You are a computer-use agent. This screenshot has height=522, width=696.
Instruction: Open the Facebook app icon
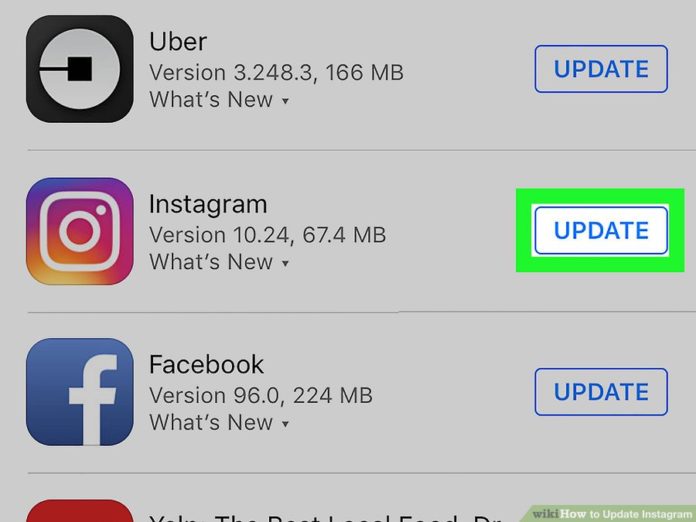[x=79, y=392]
